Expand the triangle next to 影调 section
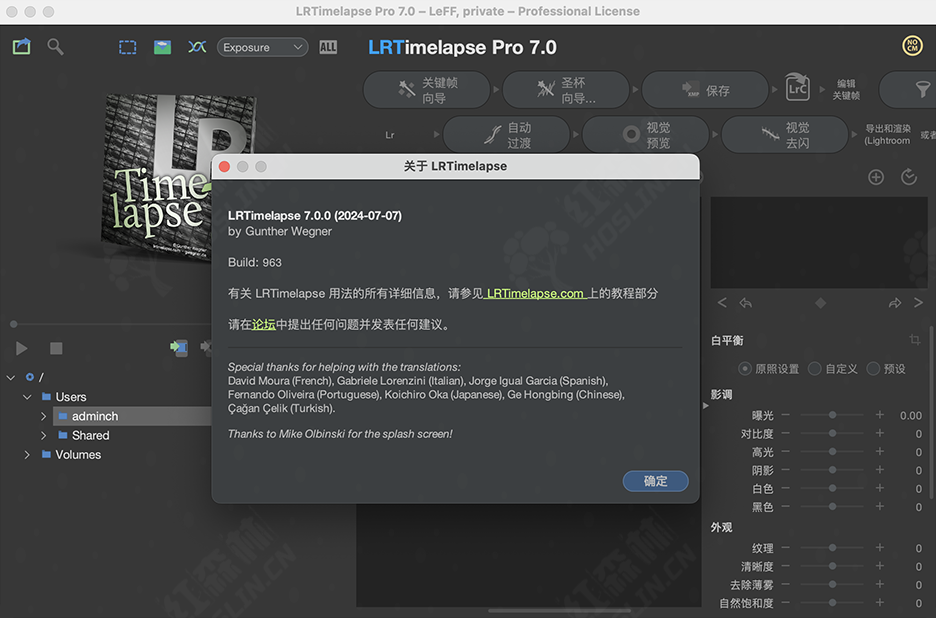The image size is (936, 618). 706,406
